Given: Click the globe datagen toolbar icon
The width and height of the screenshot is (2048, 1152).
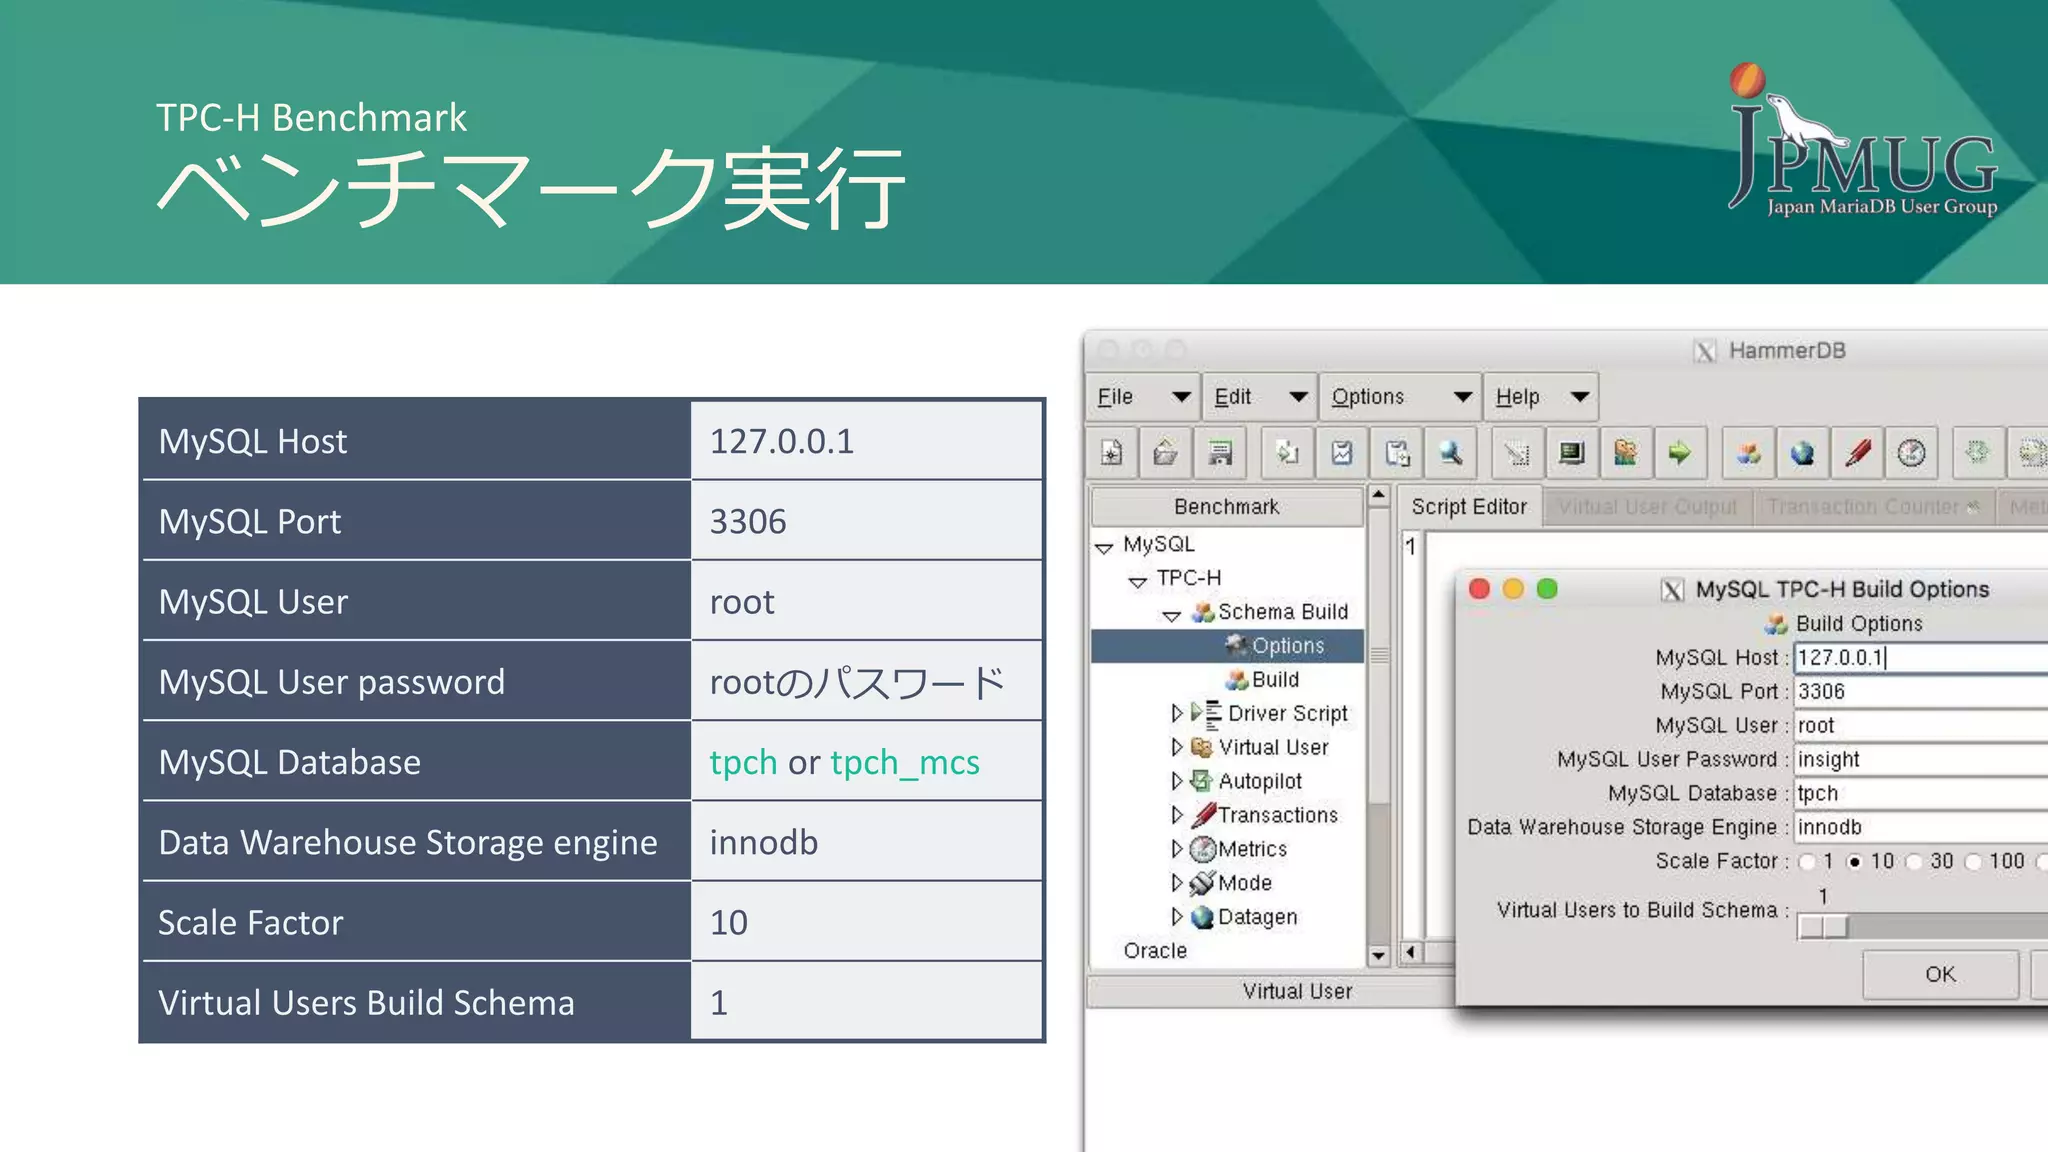Looking at the screenshot, I should point(1802,453).
